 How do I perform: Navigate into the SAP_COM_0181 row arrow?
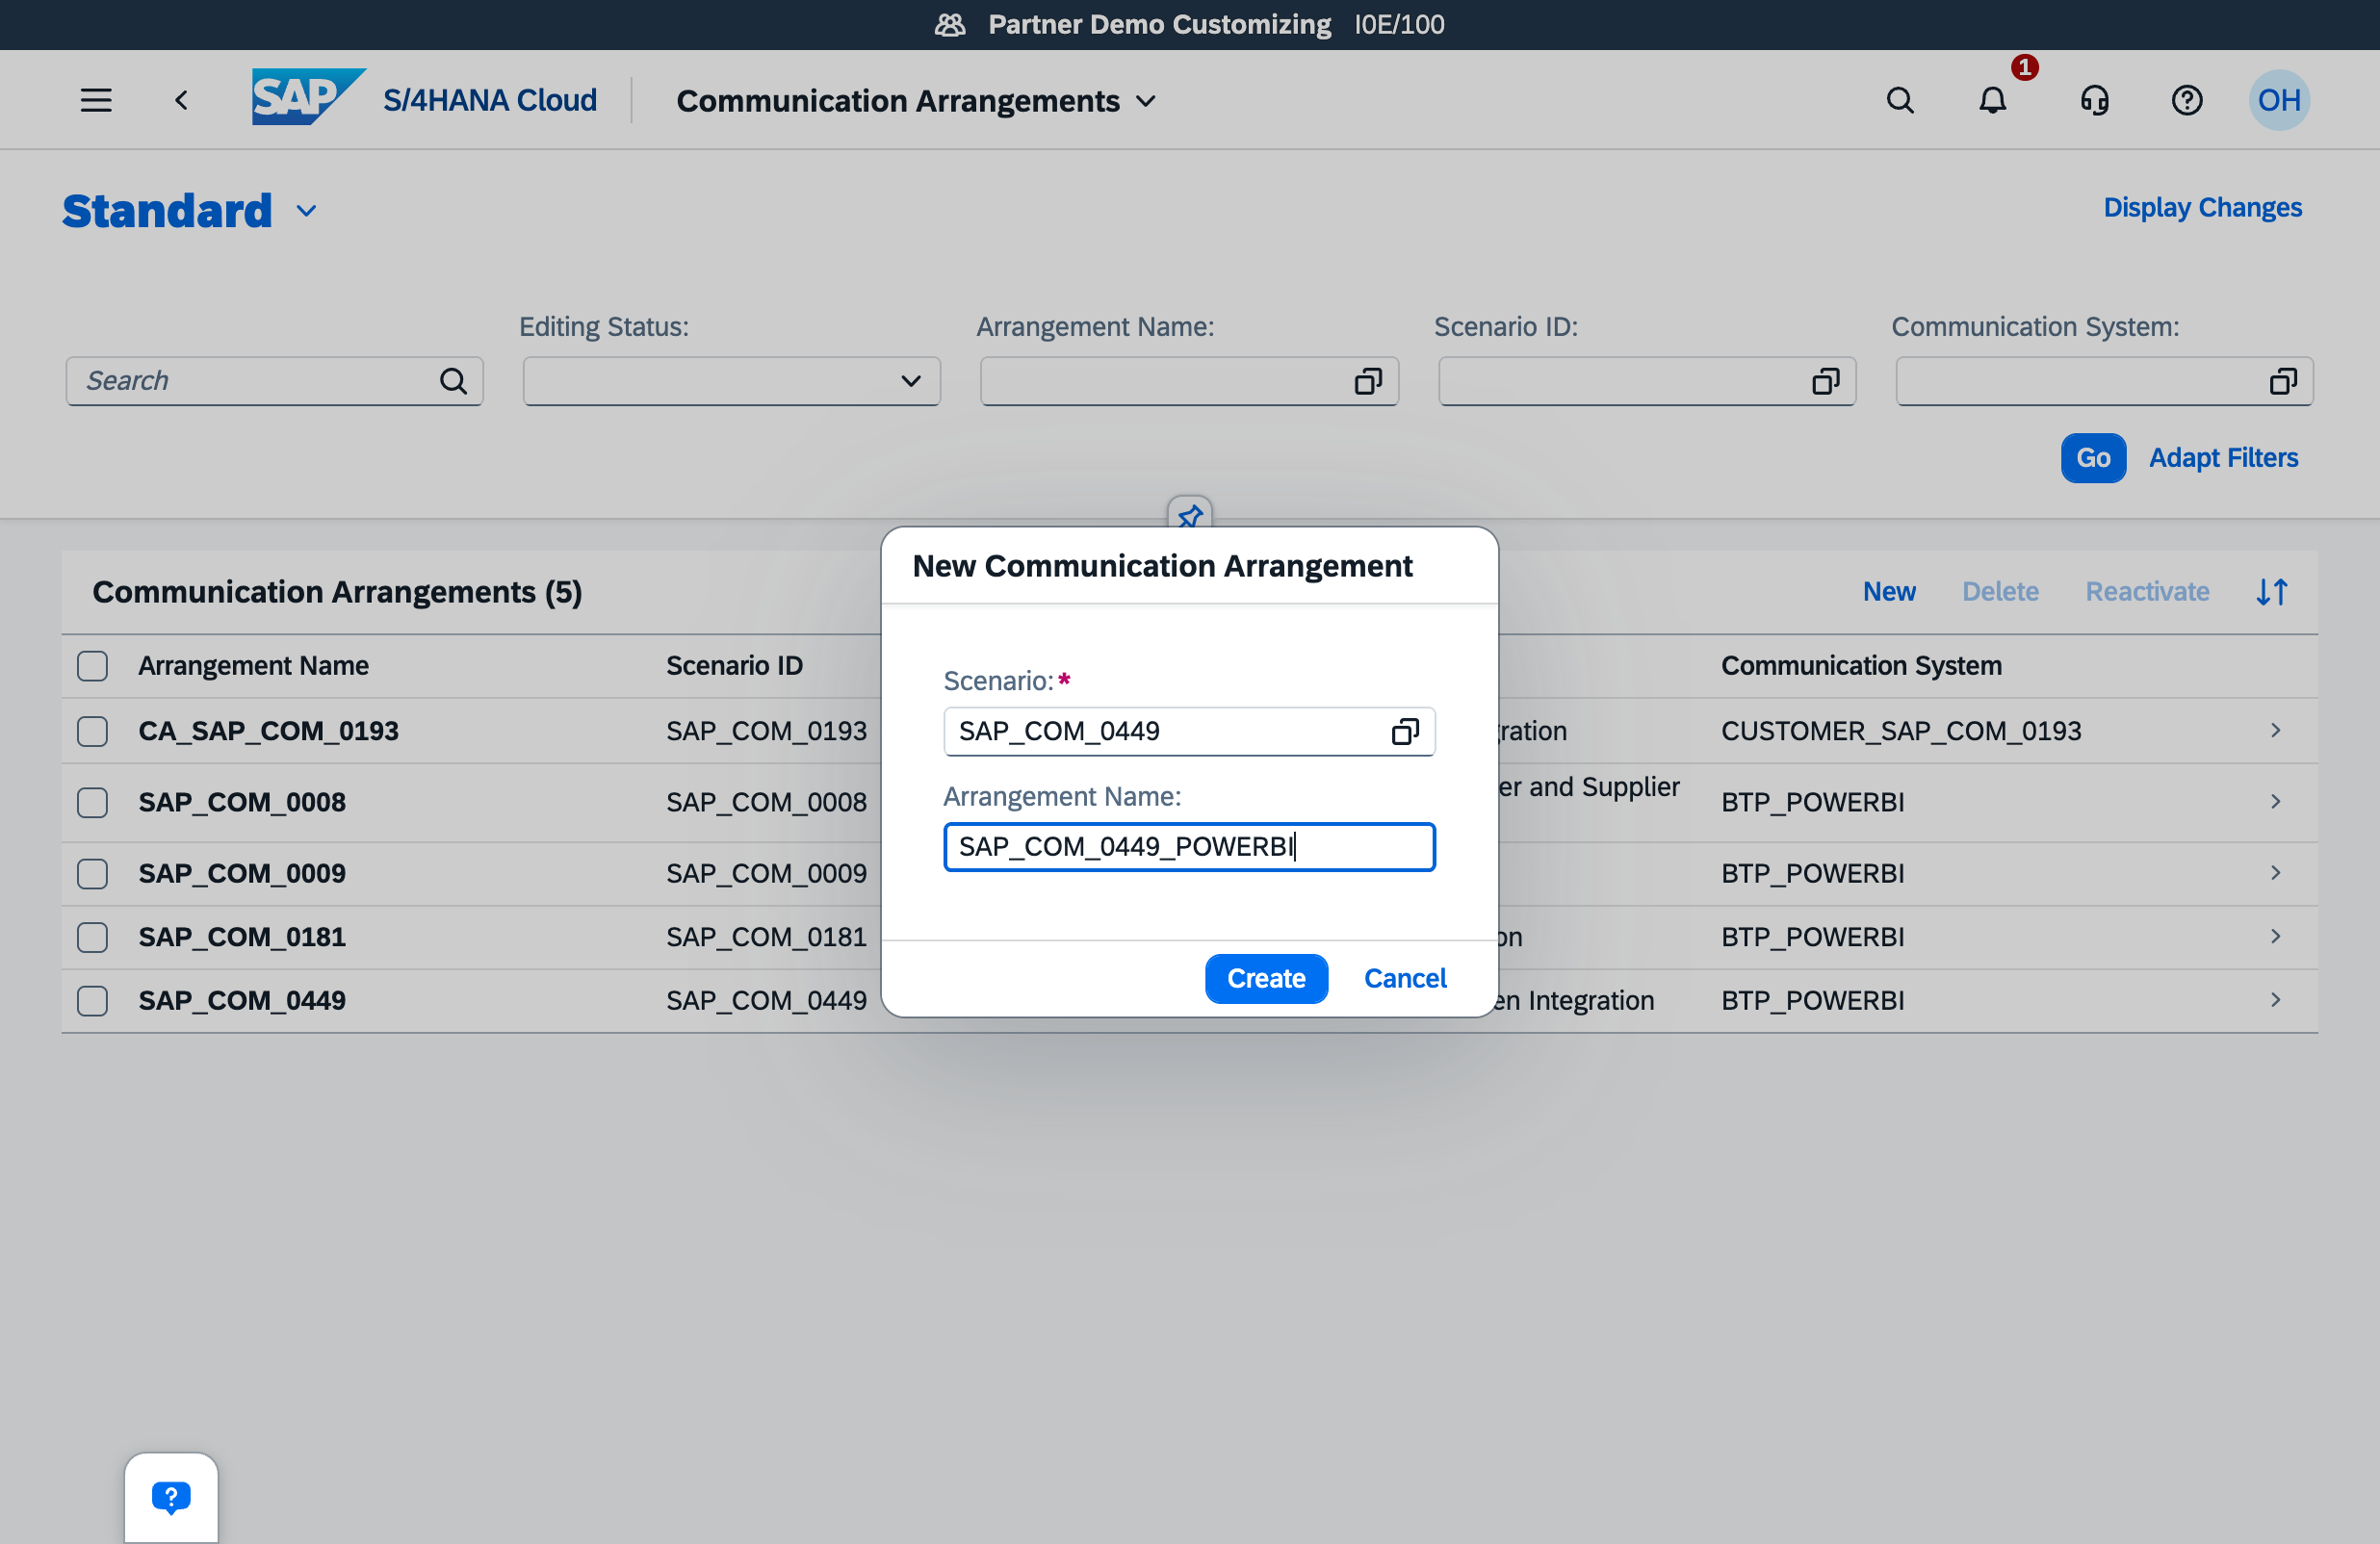pos(2275,937)
